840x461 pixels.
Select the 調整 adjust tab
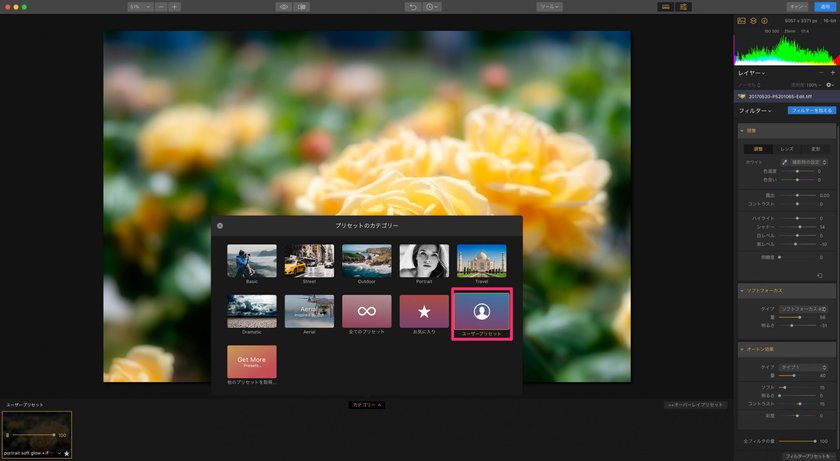[759, 149]
